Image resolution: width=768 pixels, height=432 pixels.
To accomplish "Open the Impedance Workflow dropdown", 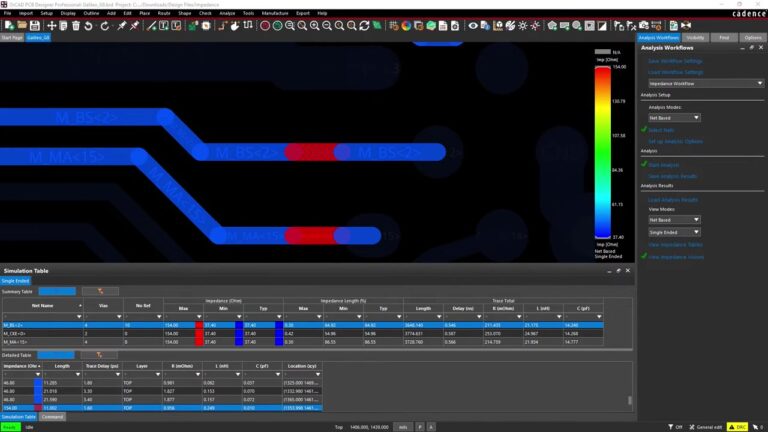I will [706, 84].
